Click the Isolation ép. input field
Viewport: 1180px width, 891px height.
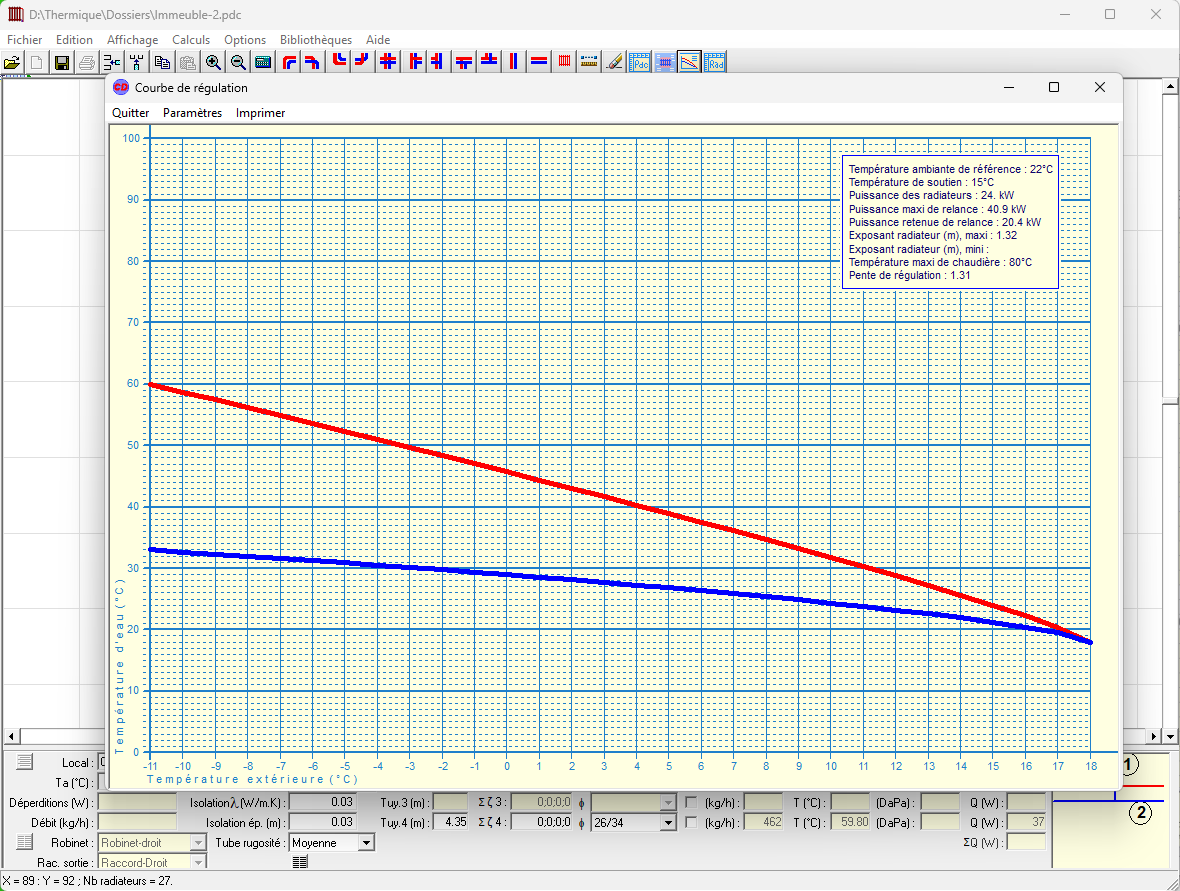click(x=322, y=822)
